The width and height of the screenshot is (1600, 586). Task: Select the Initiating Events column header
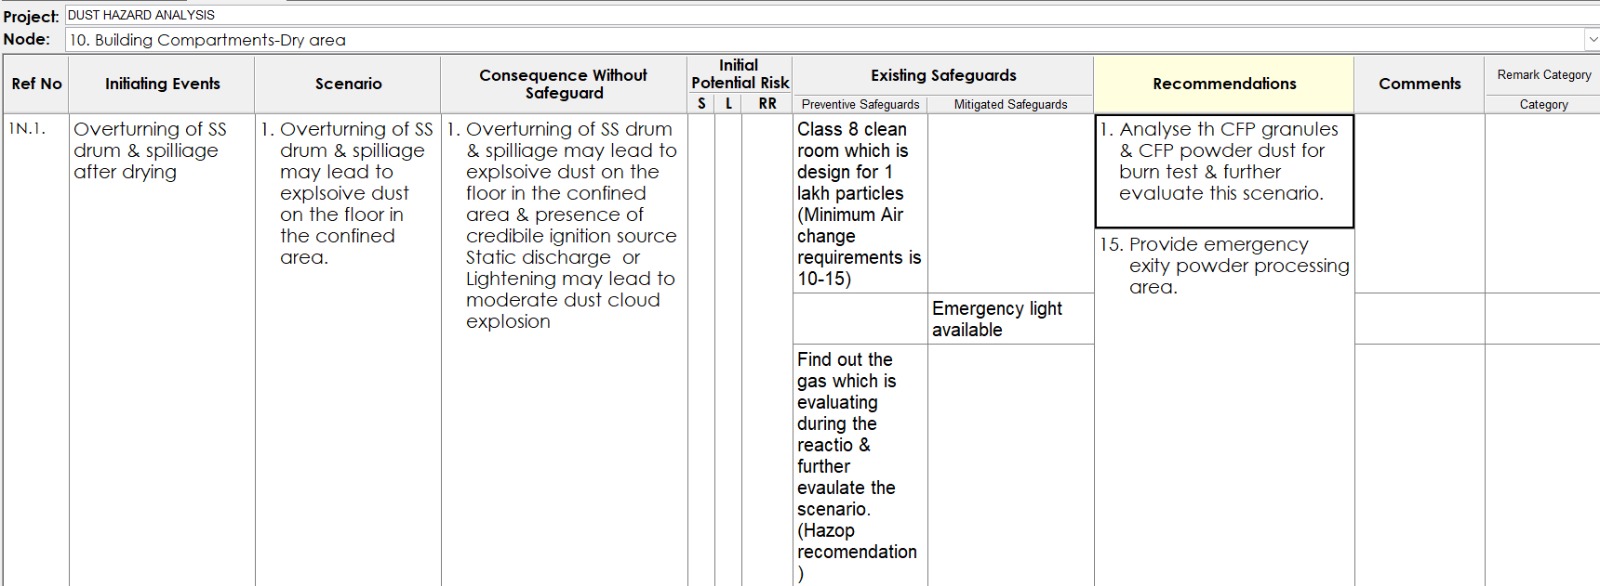tap(162, 84)
